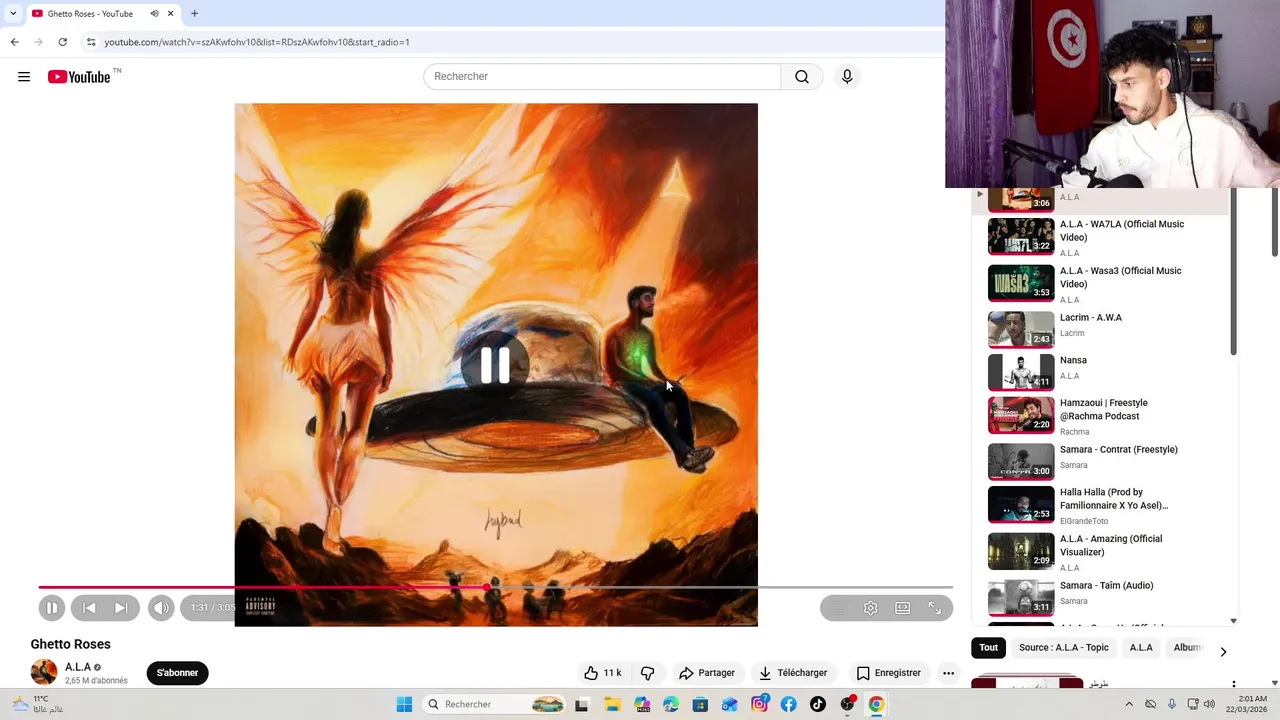
Task: Mute the player volume
Action: pos(161,608)
